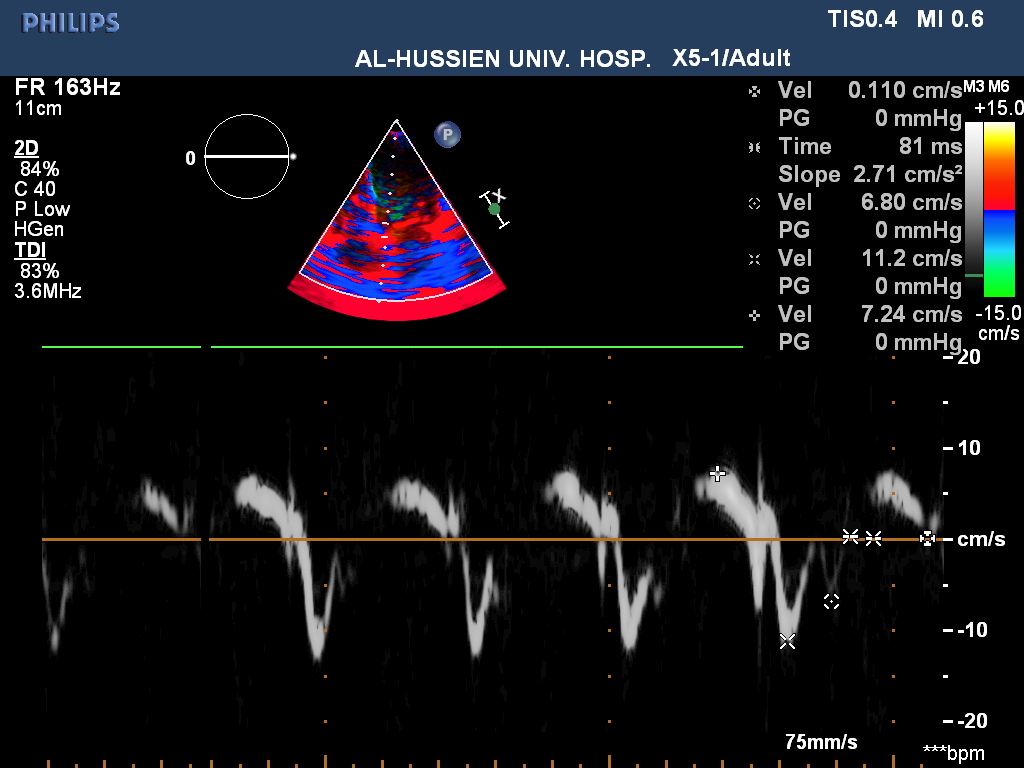Click the dotted-circle icon beside Vel 6.80 cm/s
Screen dimensions: 1024x768
coord(754,203)
